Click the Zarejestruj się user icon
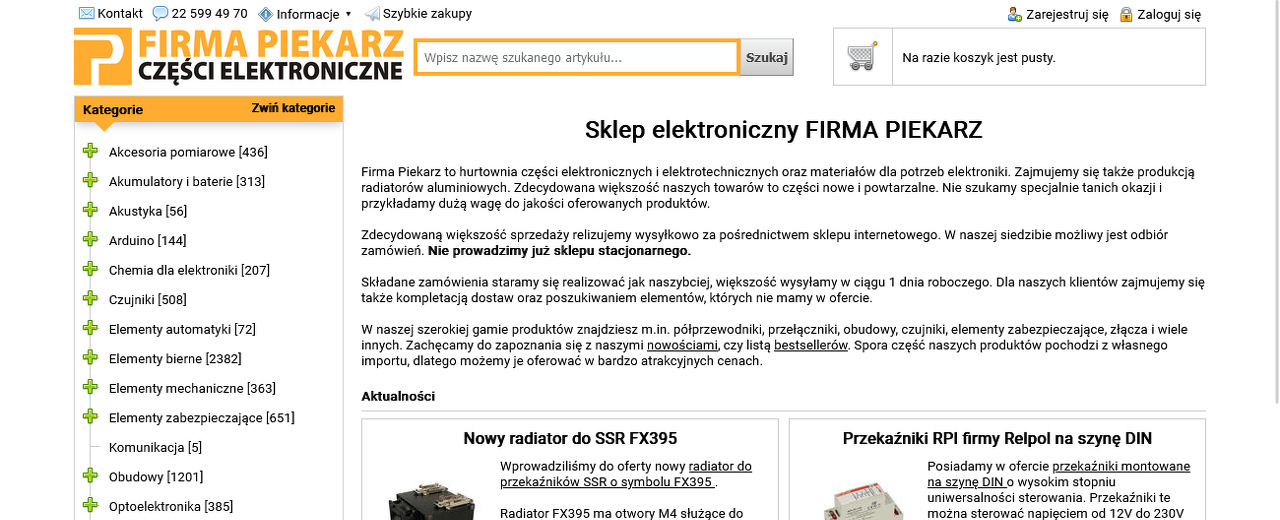The height and width of the screenshot is (520, 1280). pos(1015,15)
